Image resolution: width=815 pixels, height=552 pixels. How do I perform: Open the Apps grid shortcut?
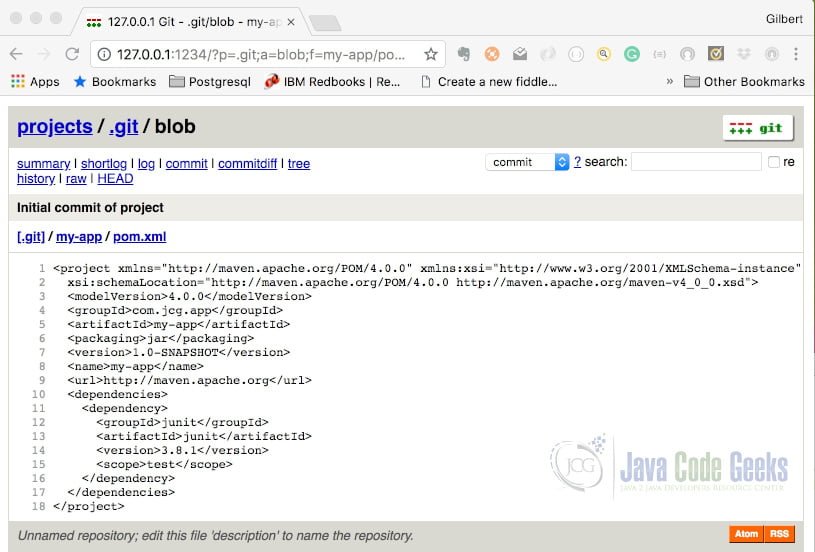point(35,82)
